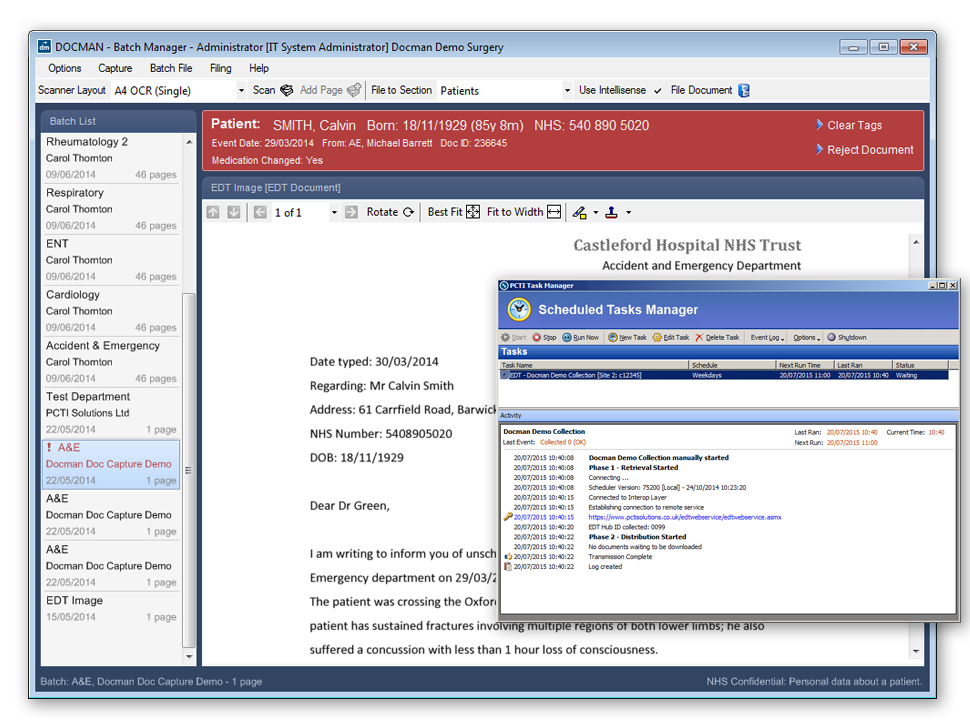Open the page number dropdown
Screen dimensions: 970x725
point(334,213)
